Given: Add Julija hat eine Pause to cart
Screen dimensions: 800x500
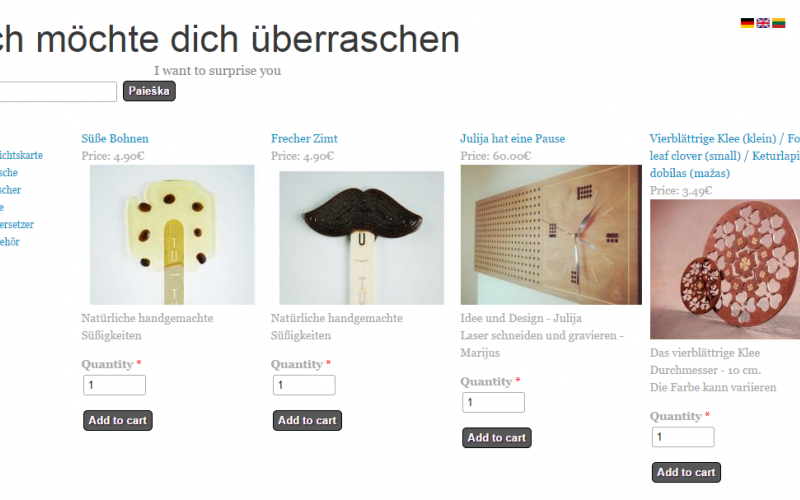Looking at the screenshot, I should (497, 438).
